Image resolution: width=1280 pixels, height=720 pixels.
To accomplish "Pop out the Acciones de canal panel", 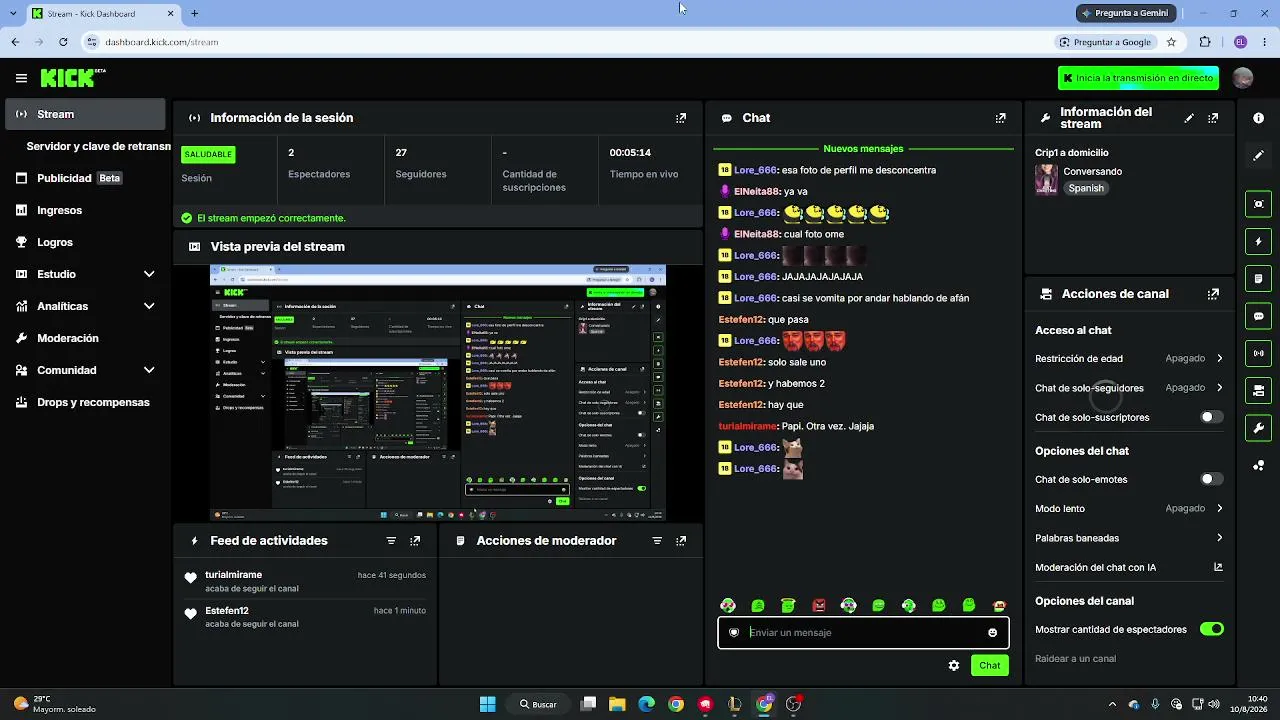I will [x=1213, y=294].
